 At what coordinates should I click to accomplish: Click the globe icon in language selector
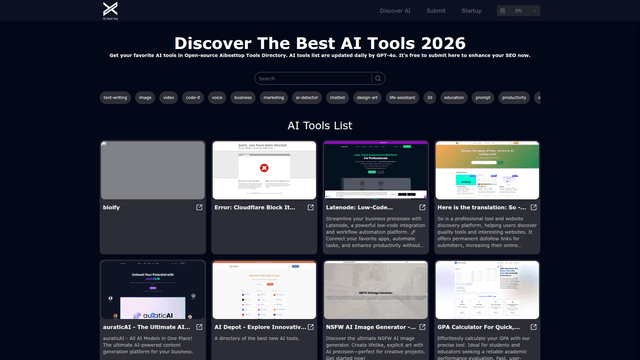(x=503, y=11)
